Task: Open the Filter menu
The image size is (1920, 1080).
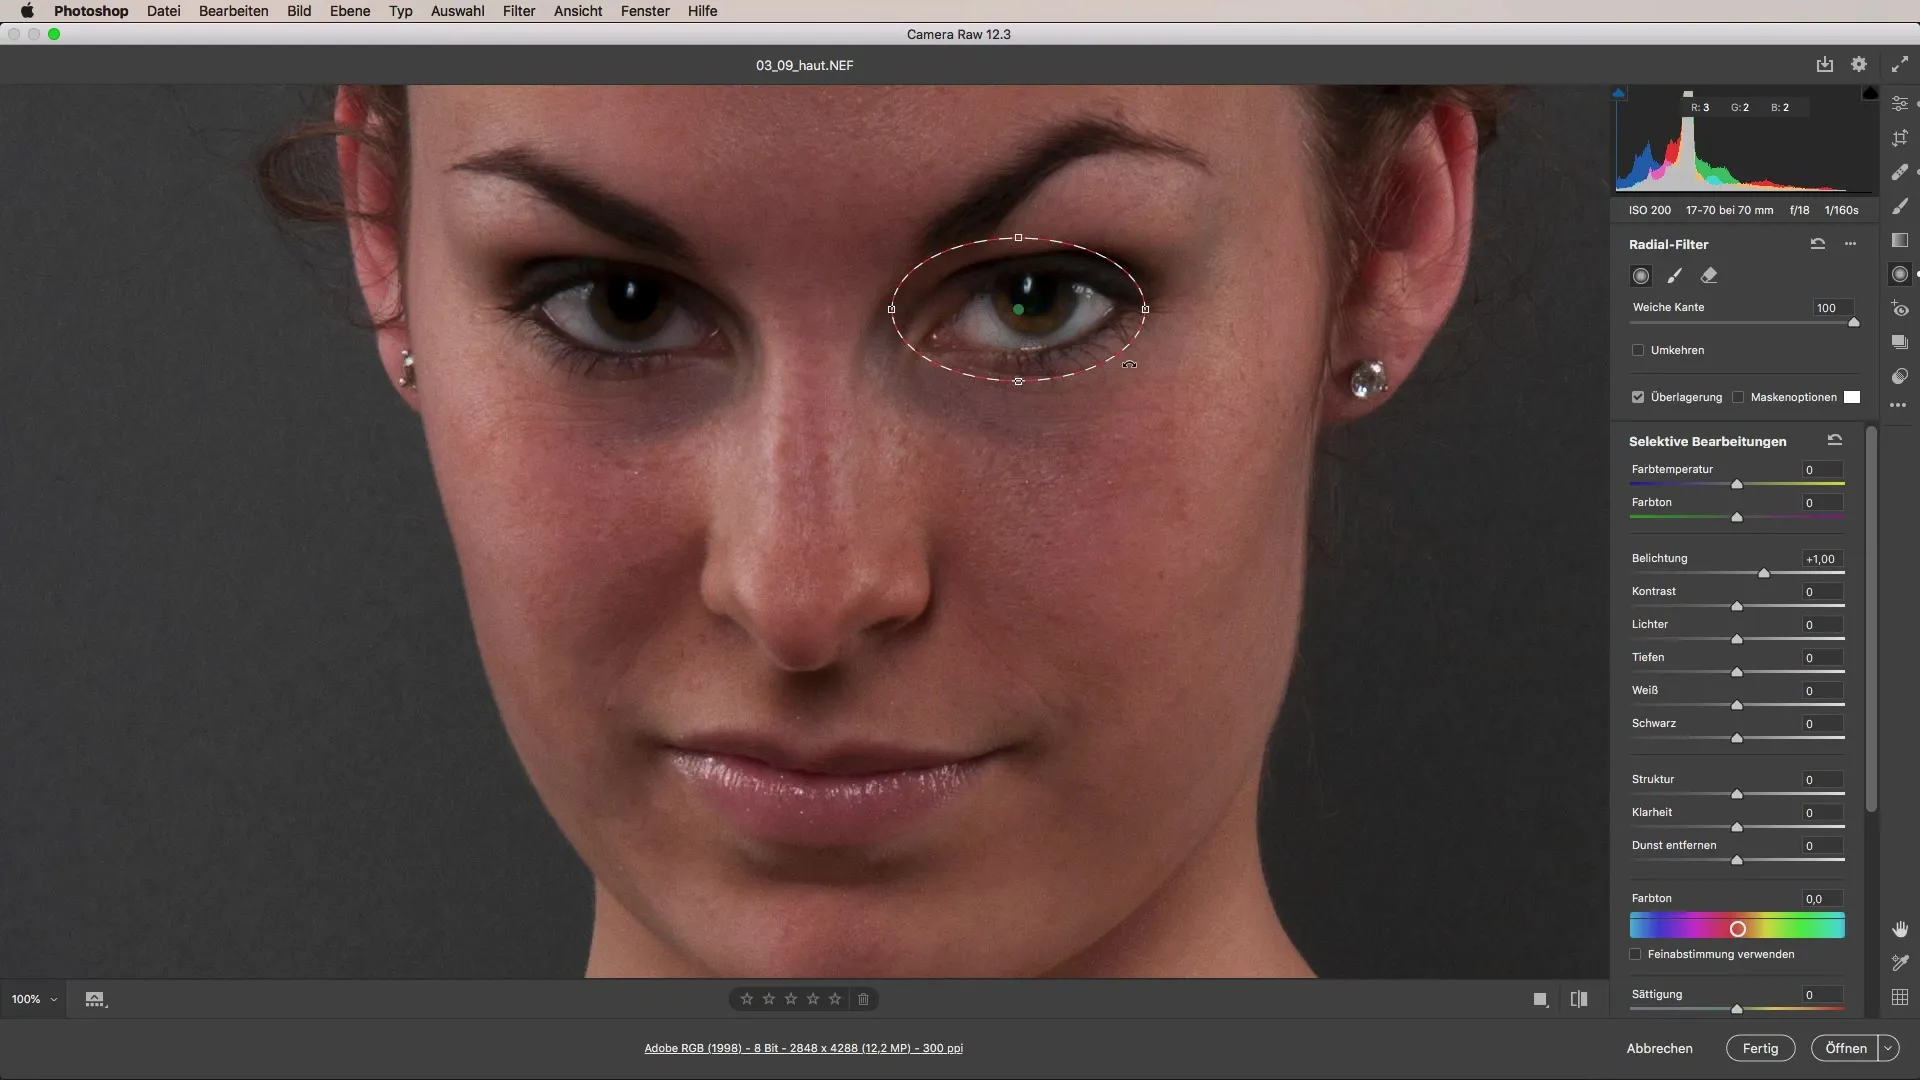Action: pos(519,11)
